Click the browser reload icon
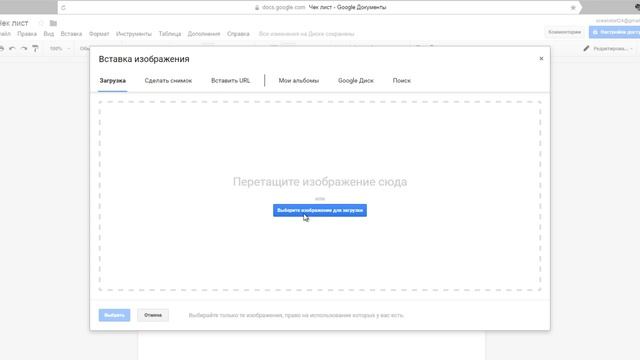640x360 pixels. (63, 8)
